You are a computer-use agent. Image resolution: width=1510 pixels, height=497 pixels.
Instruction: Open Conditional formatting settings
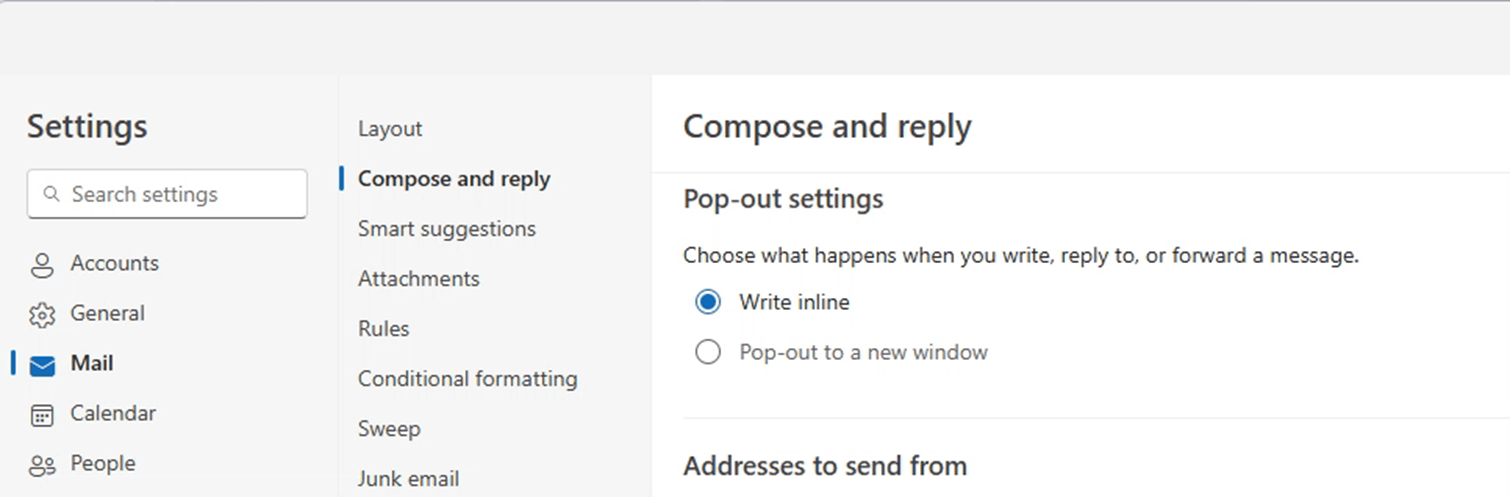click(468, 379)
